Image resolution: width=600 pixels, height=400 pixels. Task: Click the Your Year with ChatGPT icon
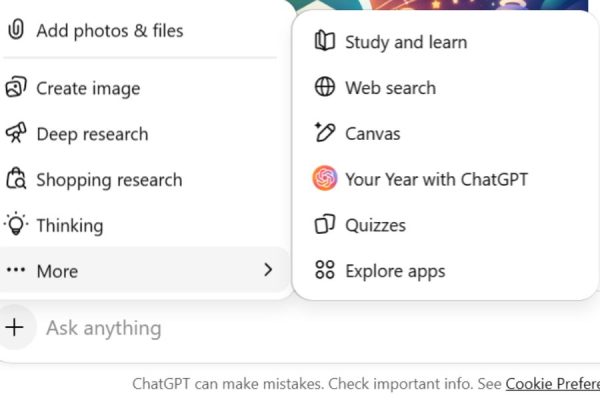click(324, 179)
